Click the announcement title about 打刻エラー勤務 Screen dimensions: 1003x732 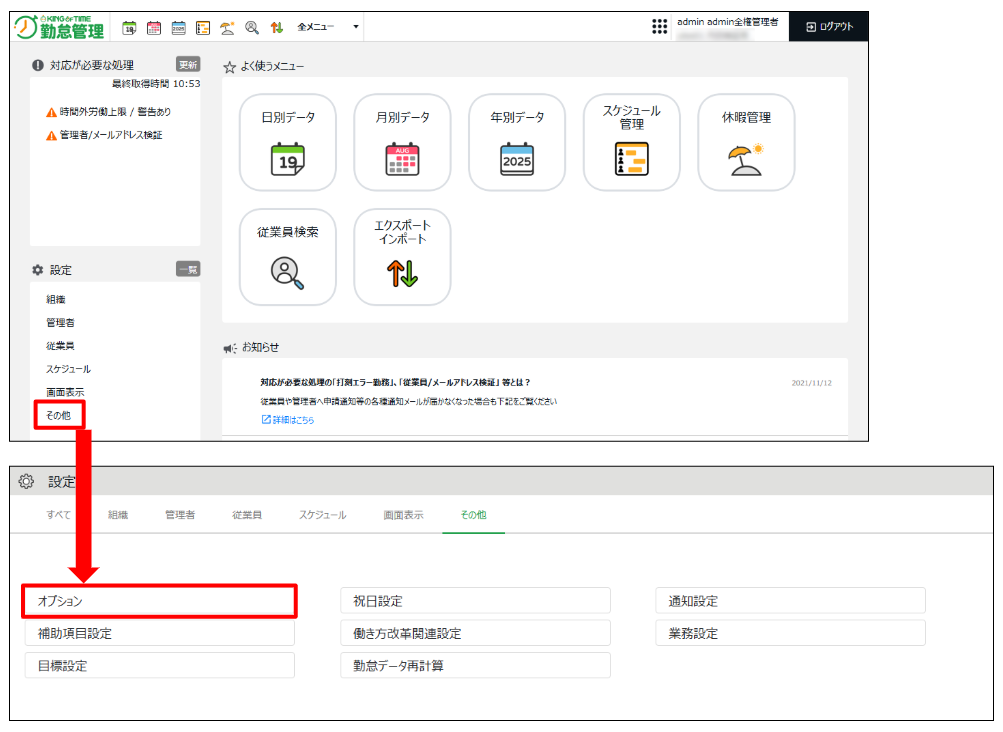[x=395, y=382]
